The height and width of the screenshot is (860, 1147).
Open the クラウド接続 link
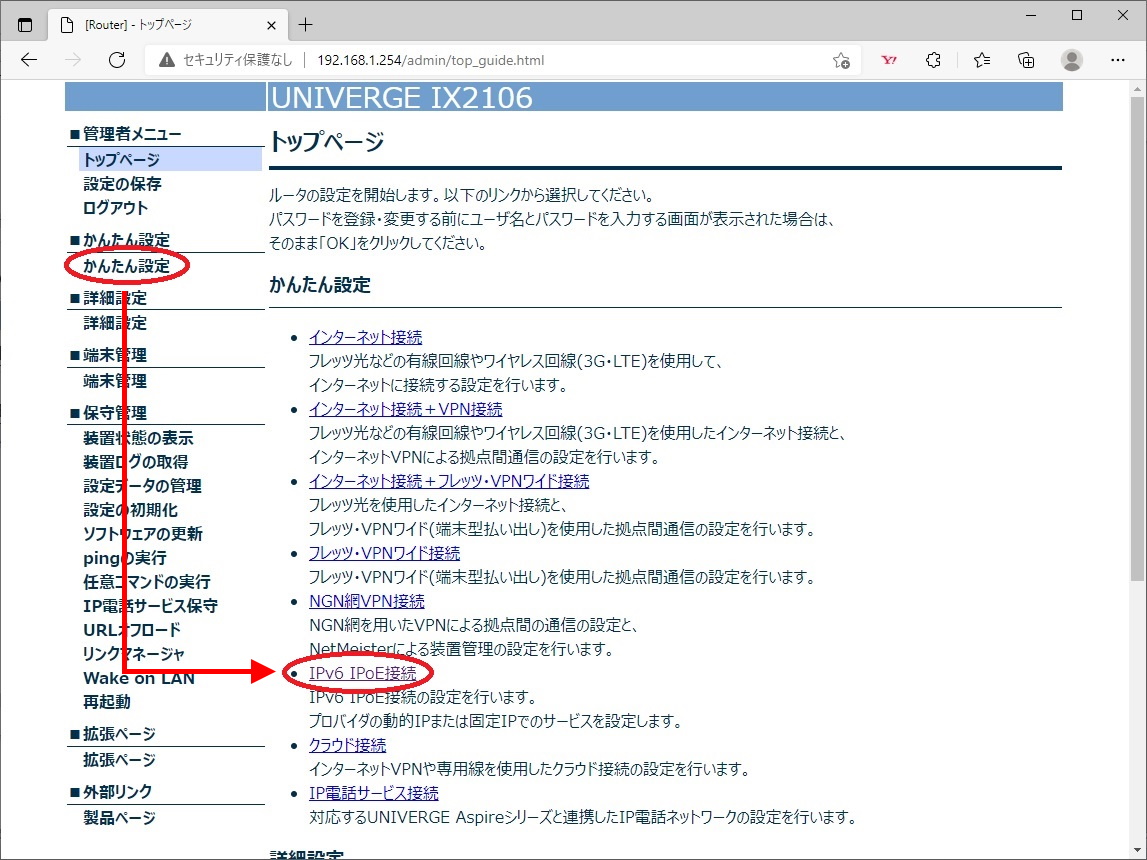click(347, 745)
